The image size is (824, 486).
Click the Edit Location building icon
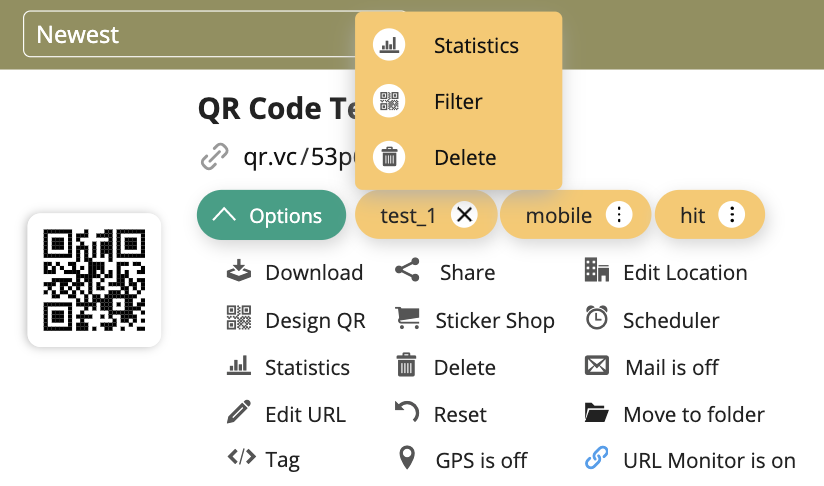coord(597,272)
